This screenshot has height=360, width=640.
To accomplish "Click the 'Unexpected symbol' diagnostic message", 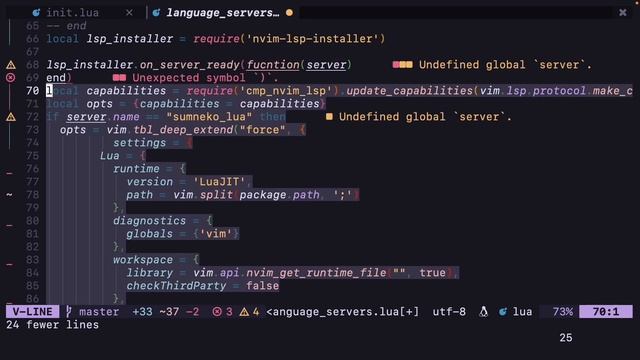I will [x=205, y=78].
